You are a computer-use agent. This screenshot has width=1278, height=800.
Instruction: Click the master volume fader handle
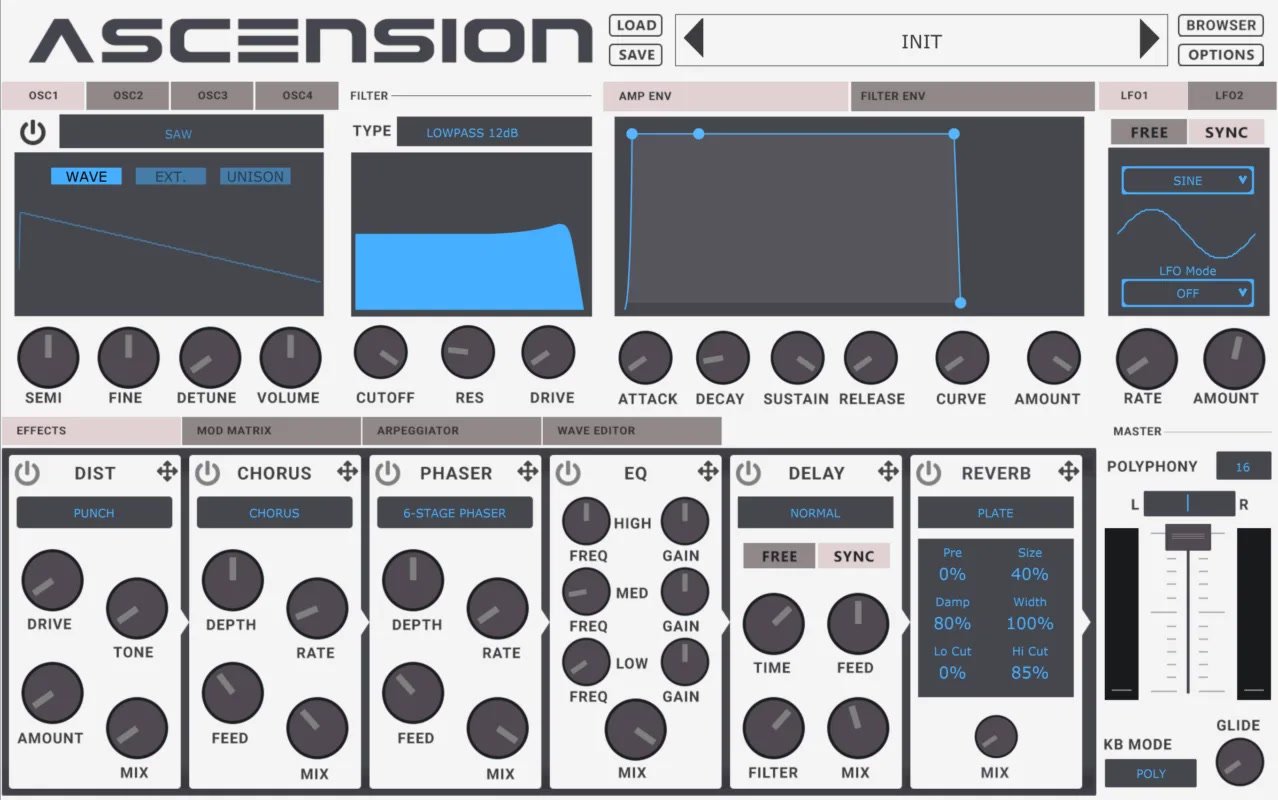point(1187,537)
